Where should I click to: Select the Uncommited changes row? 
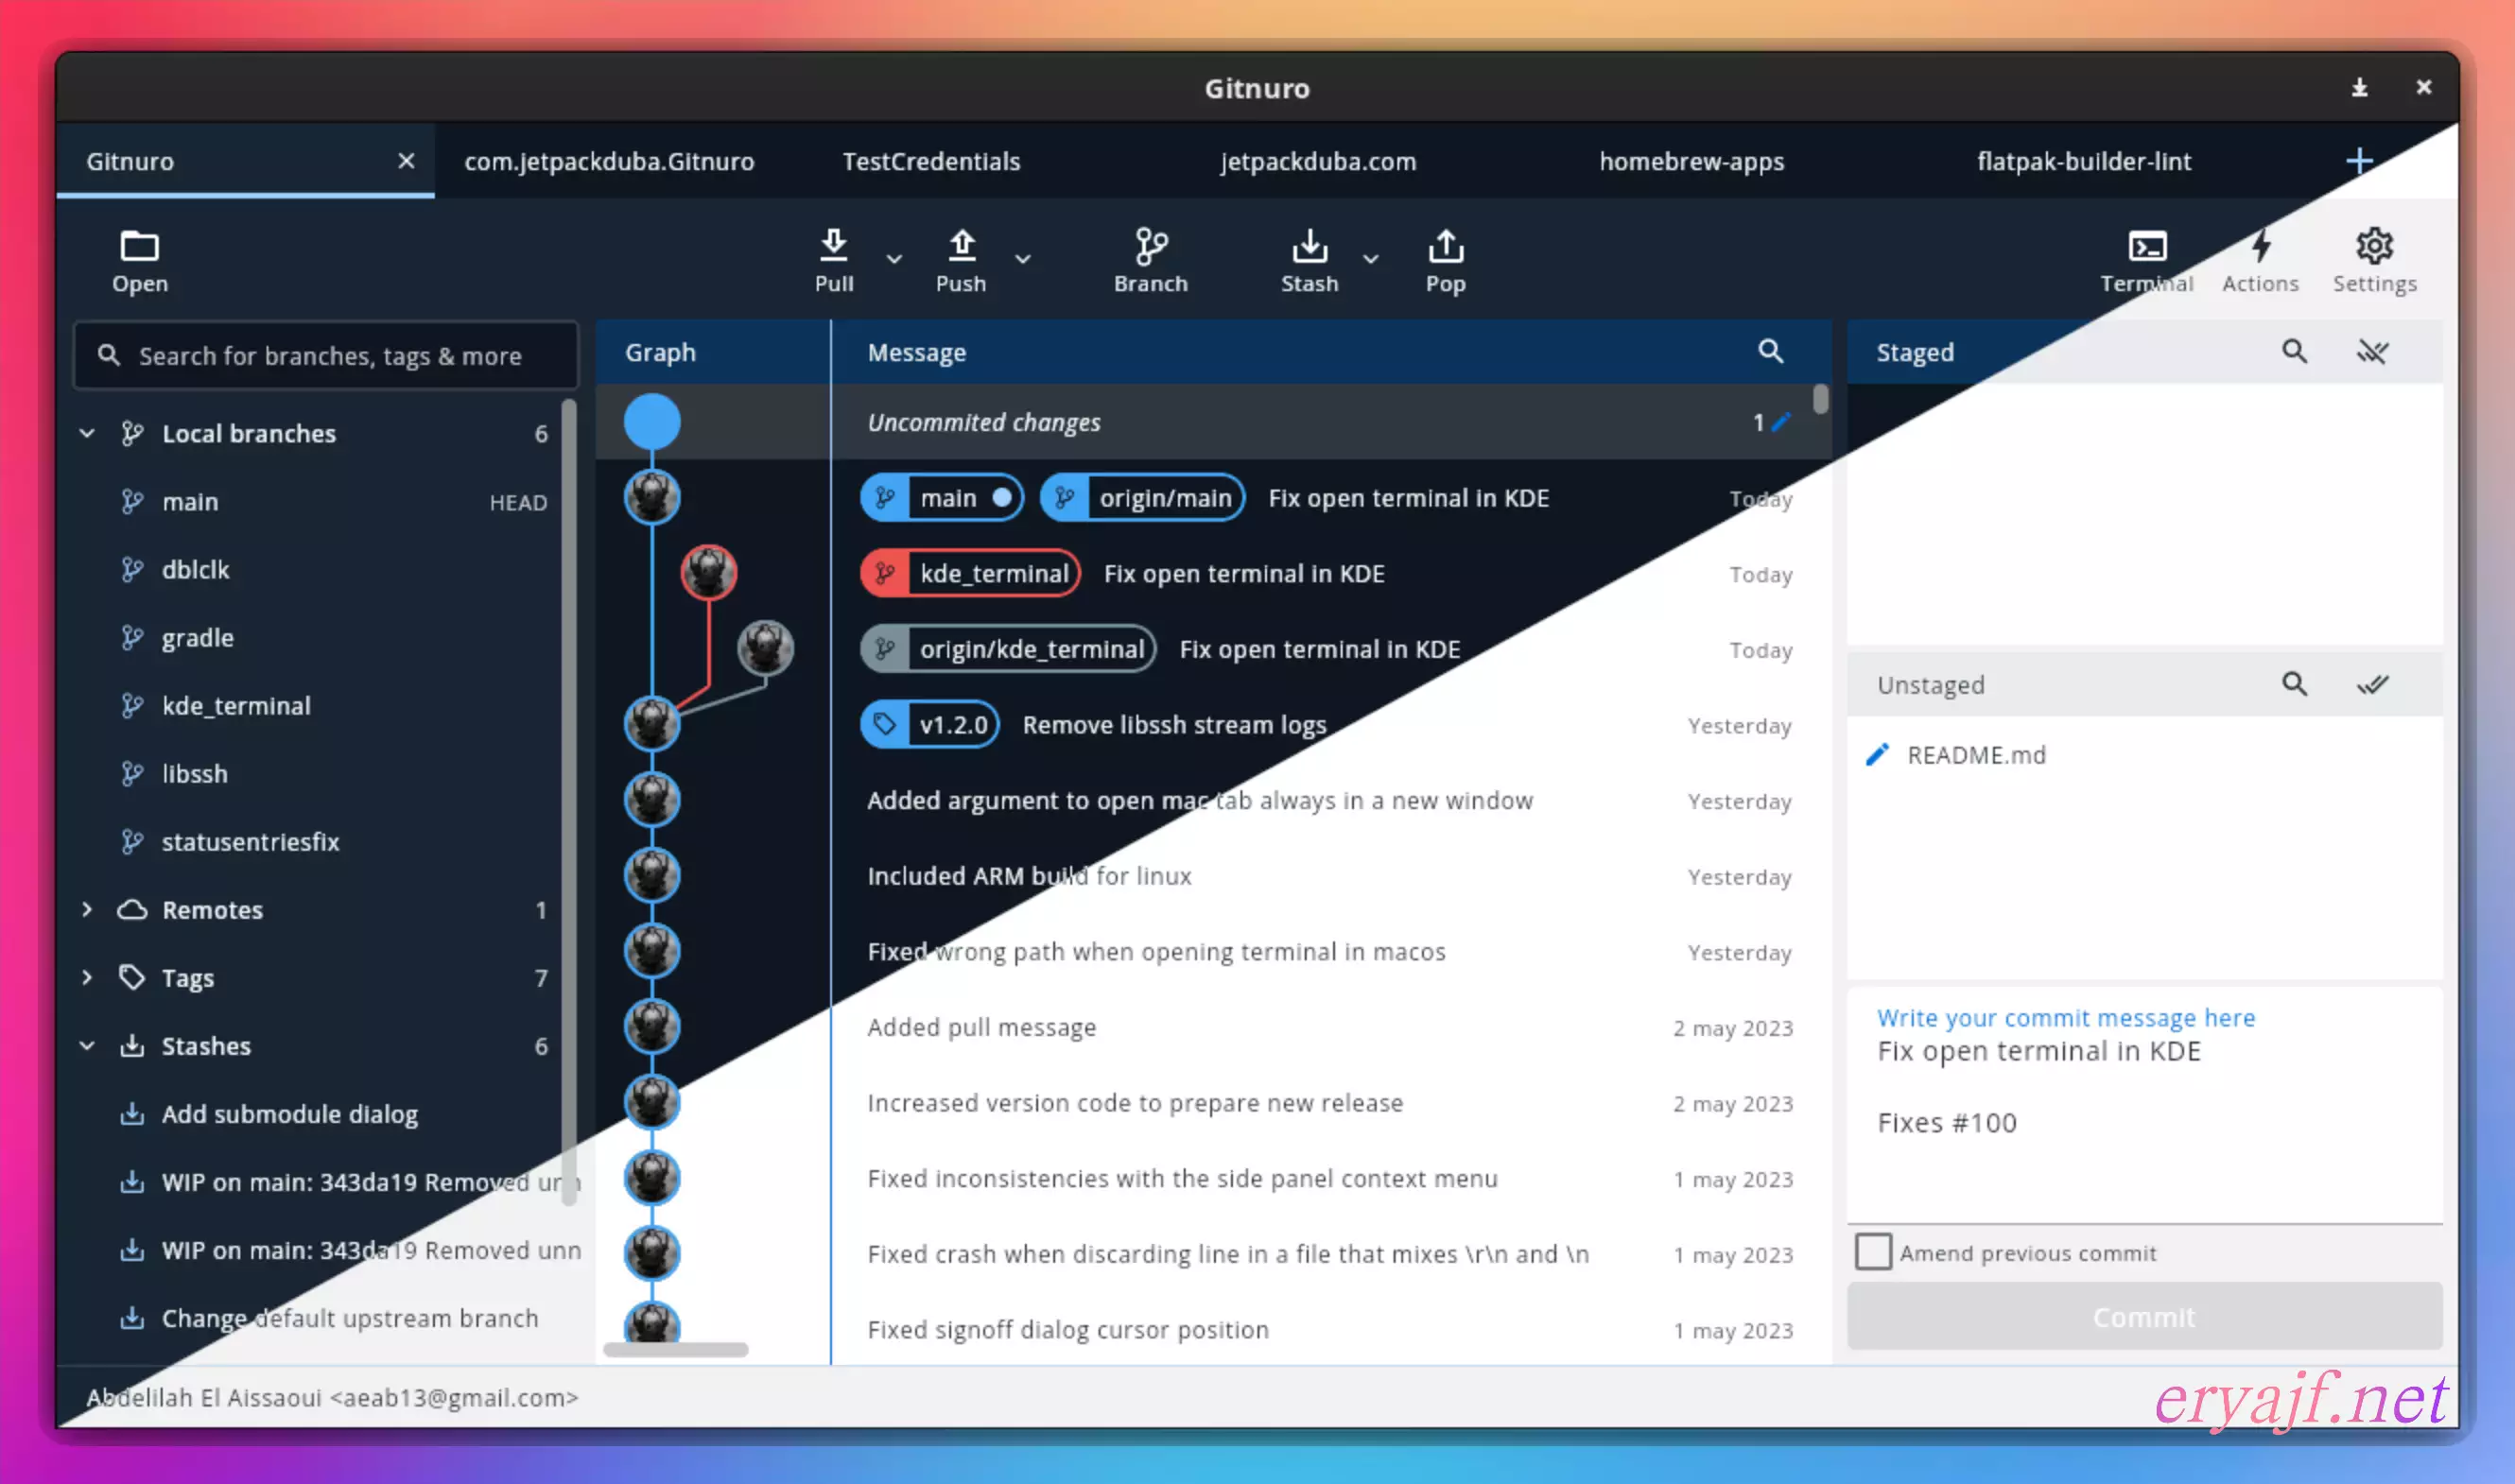tap(1214, 421)
